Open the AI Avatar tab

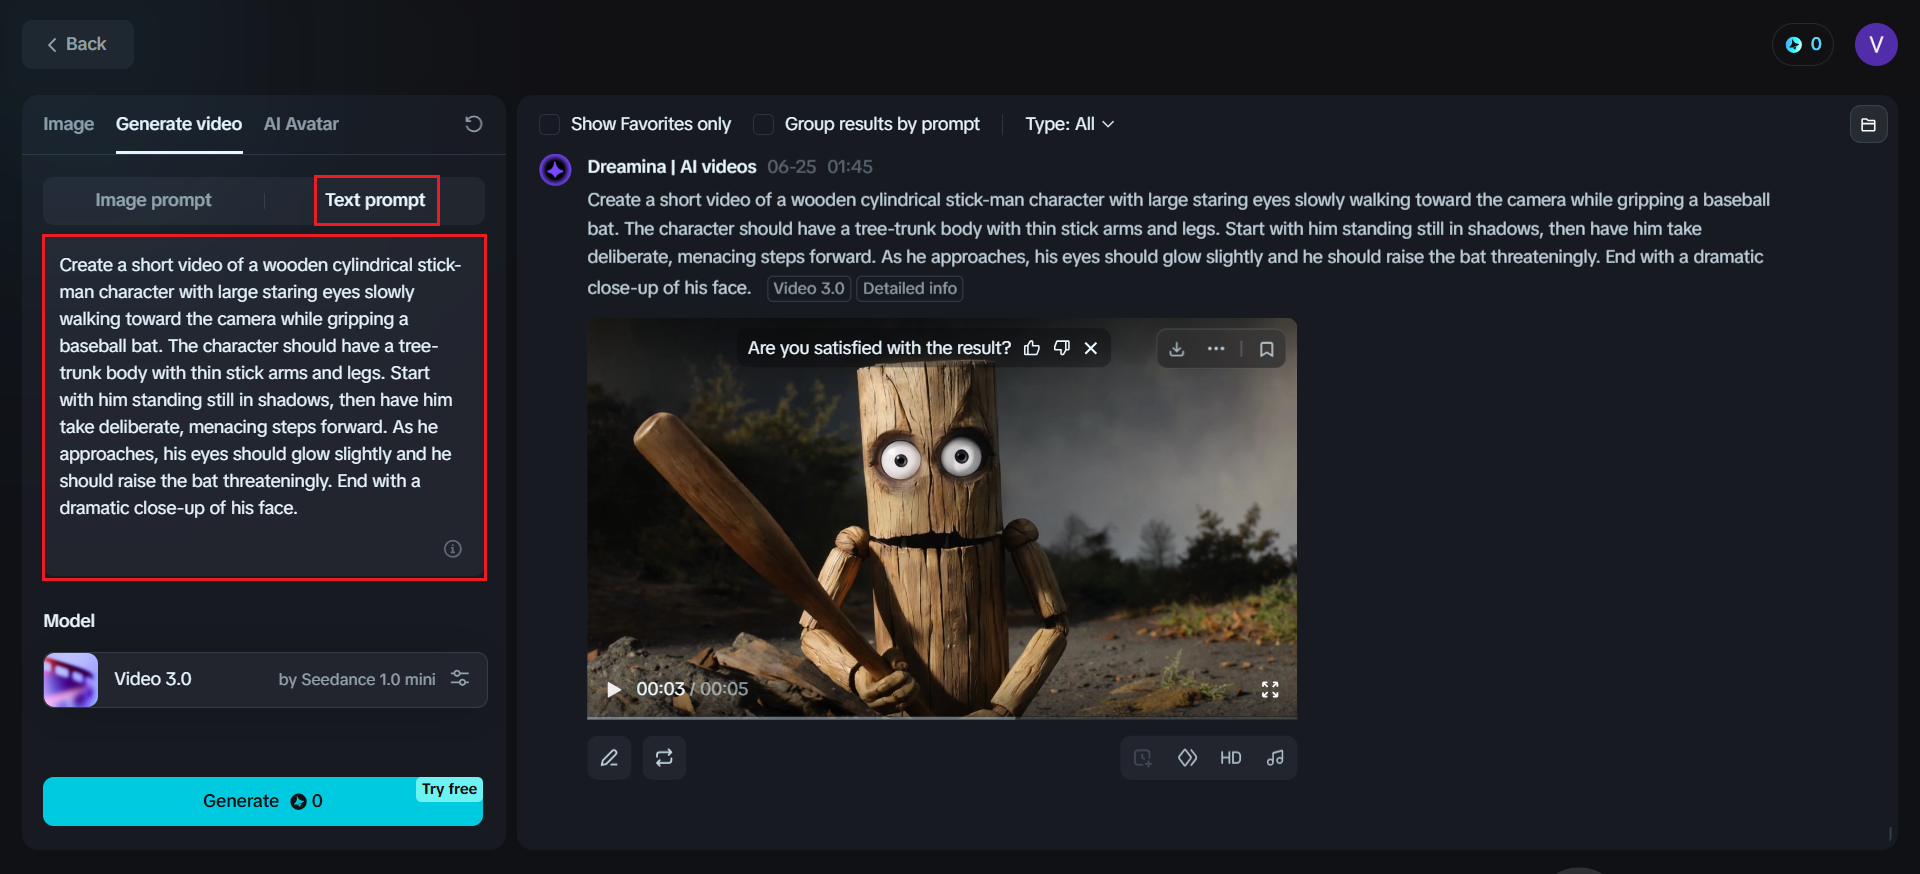[x=301, y=124]
